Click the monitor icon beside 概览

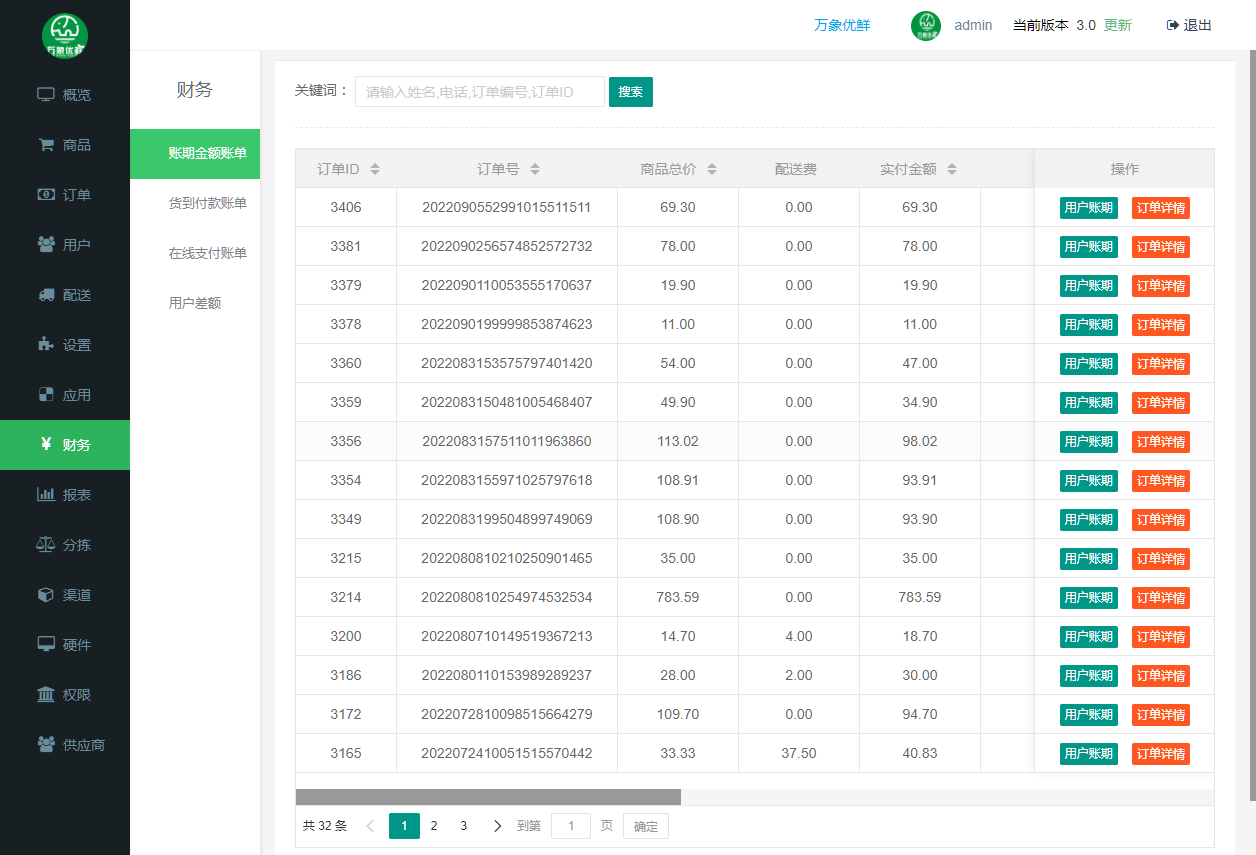coord(46,95)
